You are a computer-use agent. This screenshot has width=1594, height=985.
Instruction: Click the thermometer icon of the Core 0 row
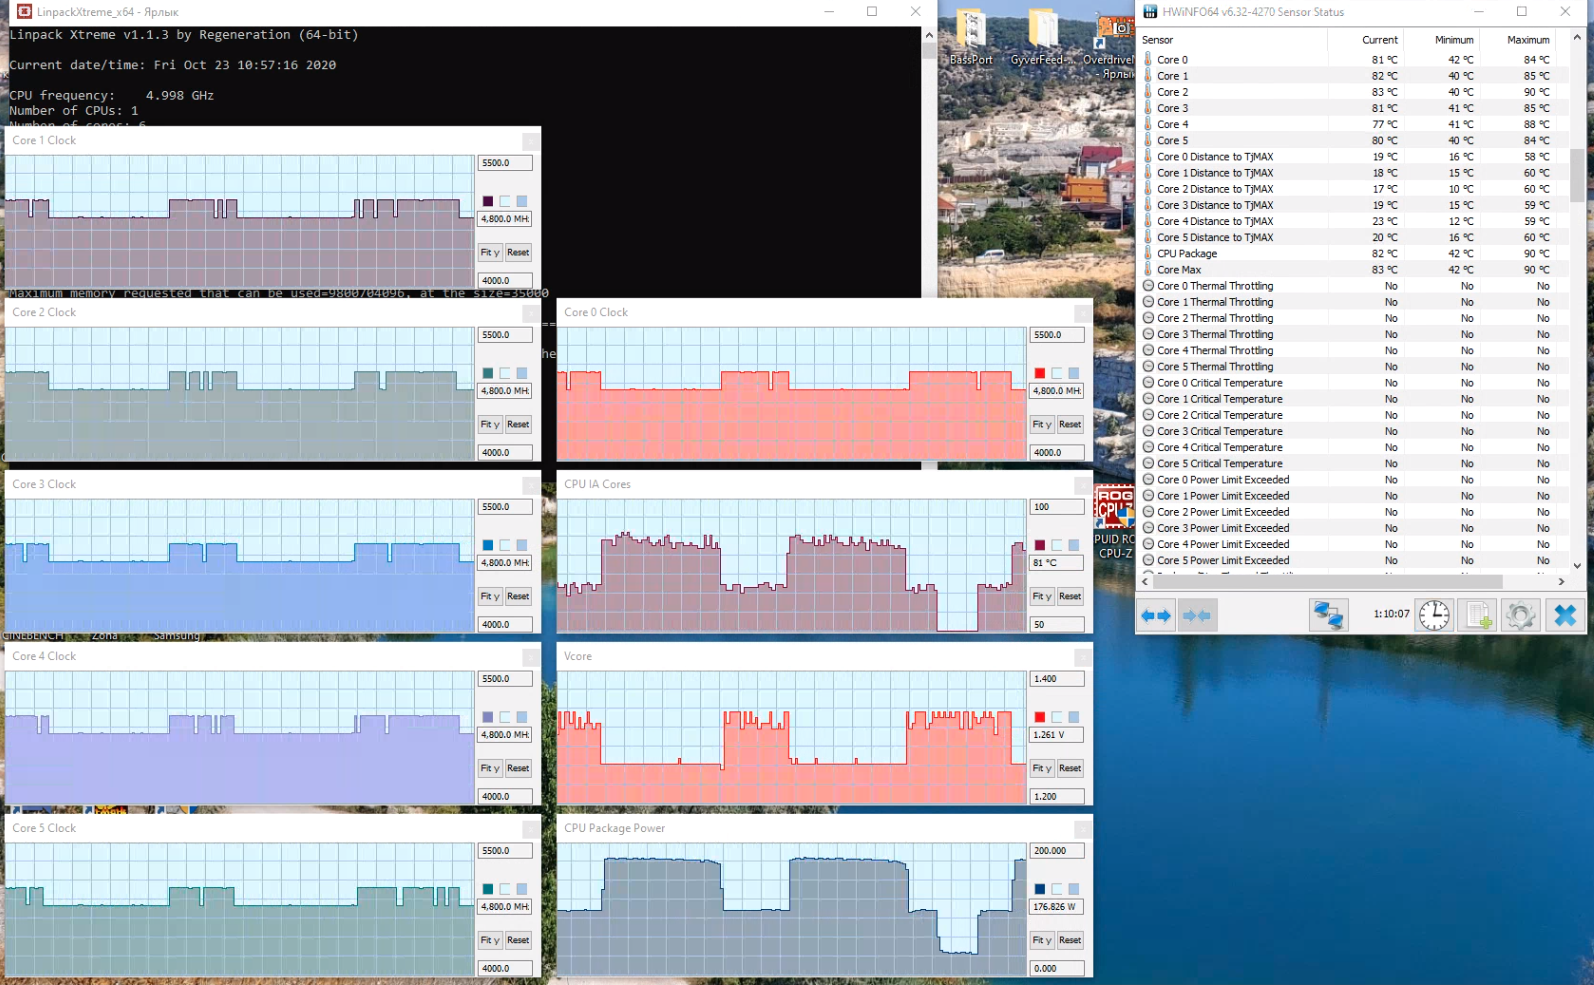(1148, 60)
